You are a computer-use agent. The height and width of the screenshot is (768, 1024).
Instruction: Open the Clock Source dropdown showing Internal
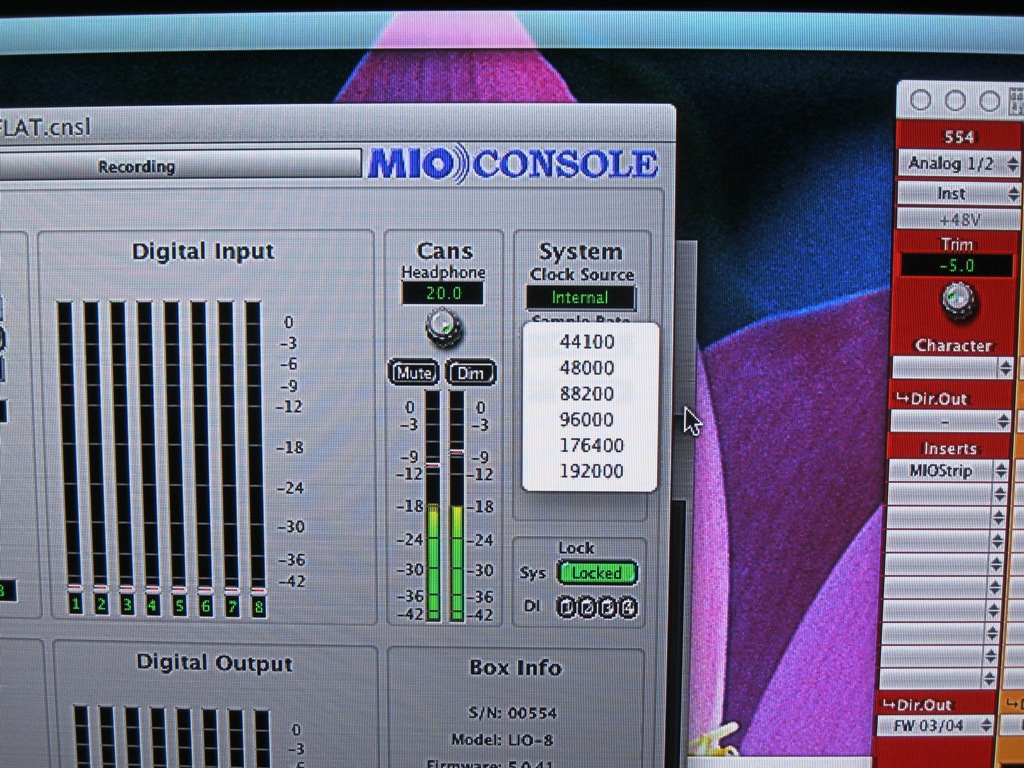point(580,298)
